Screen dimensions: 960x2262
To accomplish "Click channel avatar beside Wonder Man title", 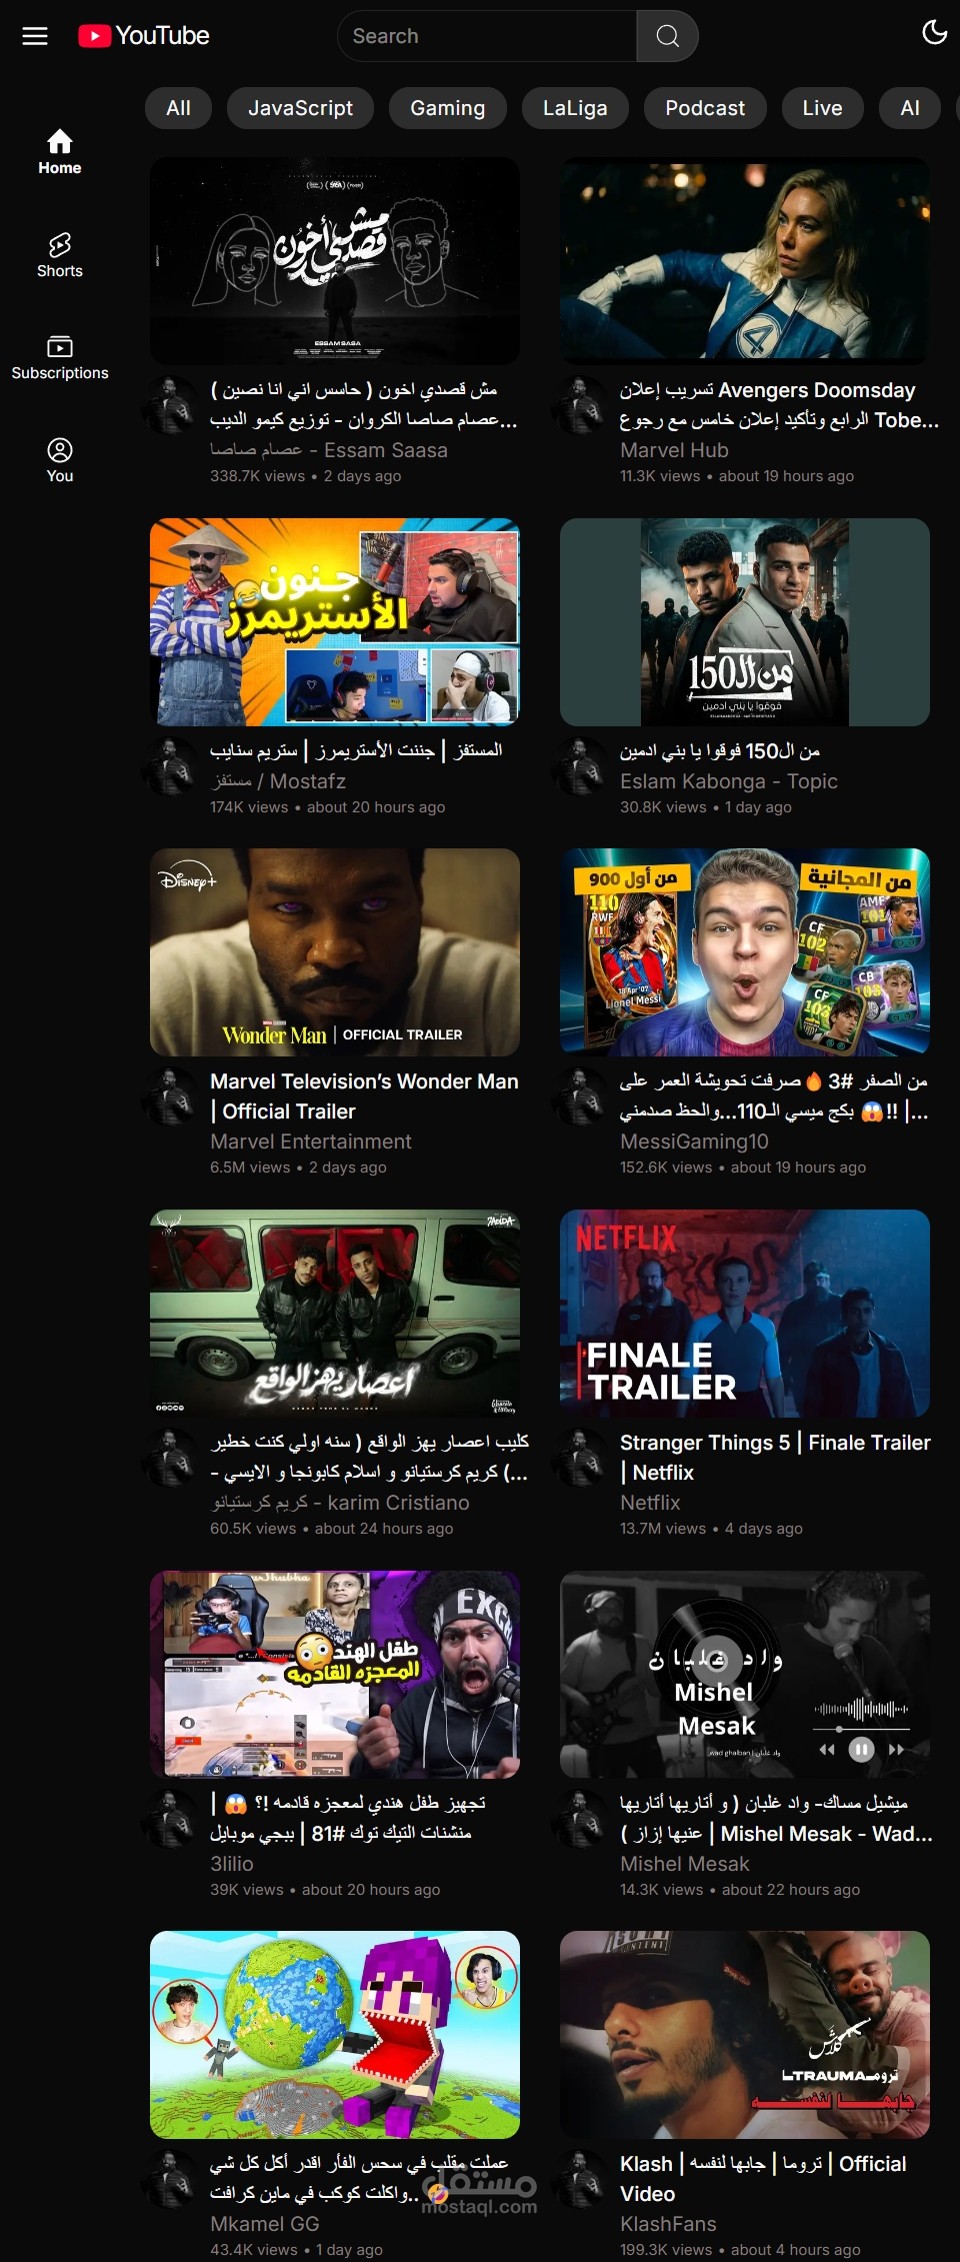I will coord(170,1096).
